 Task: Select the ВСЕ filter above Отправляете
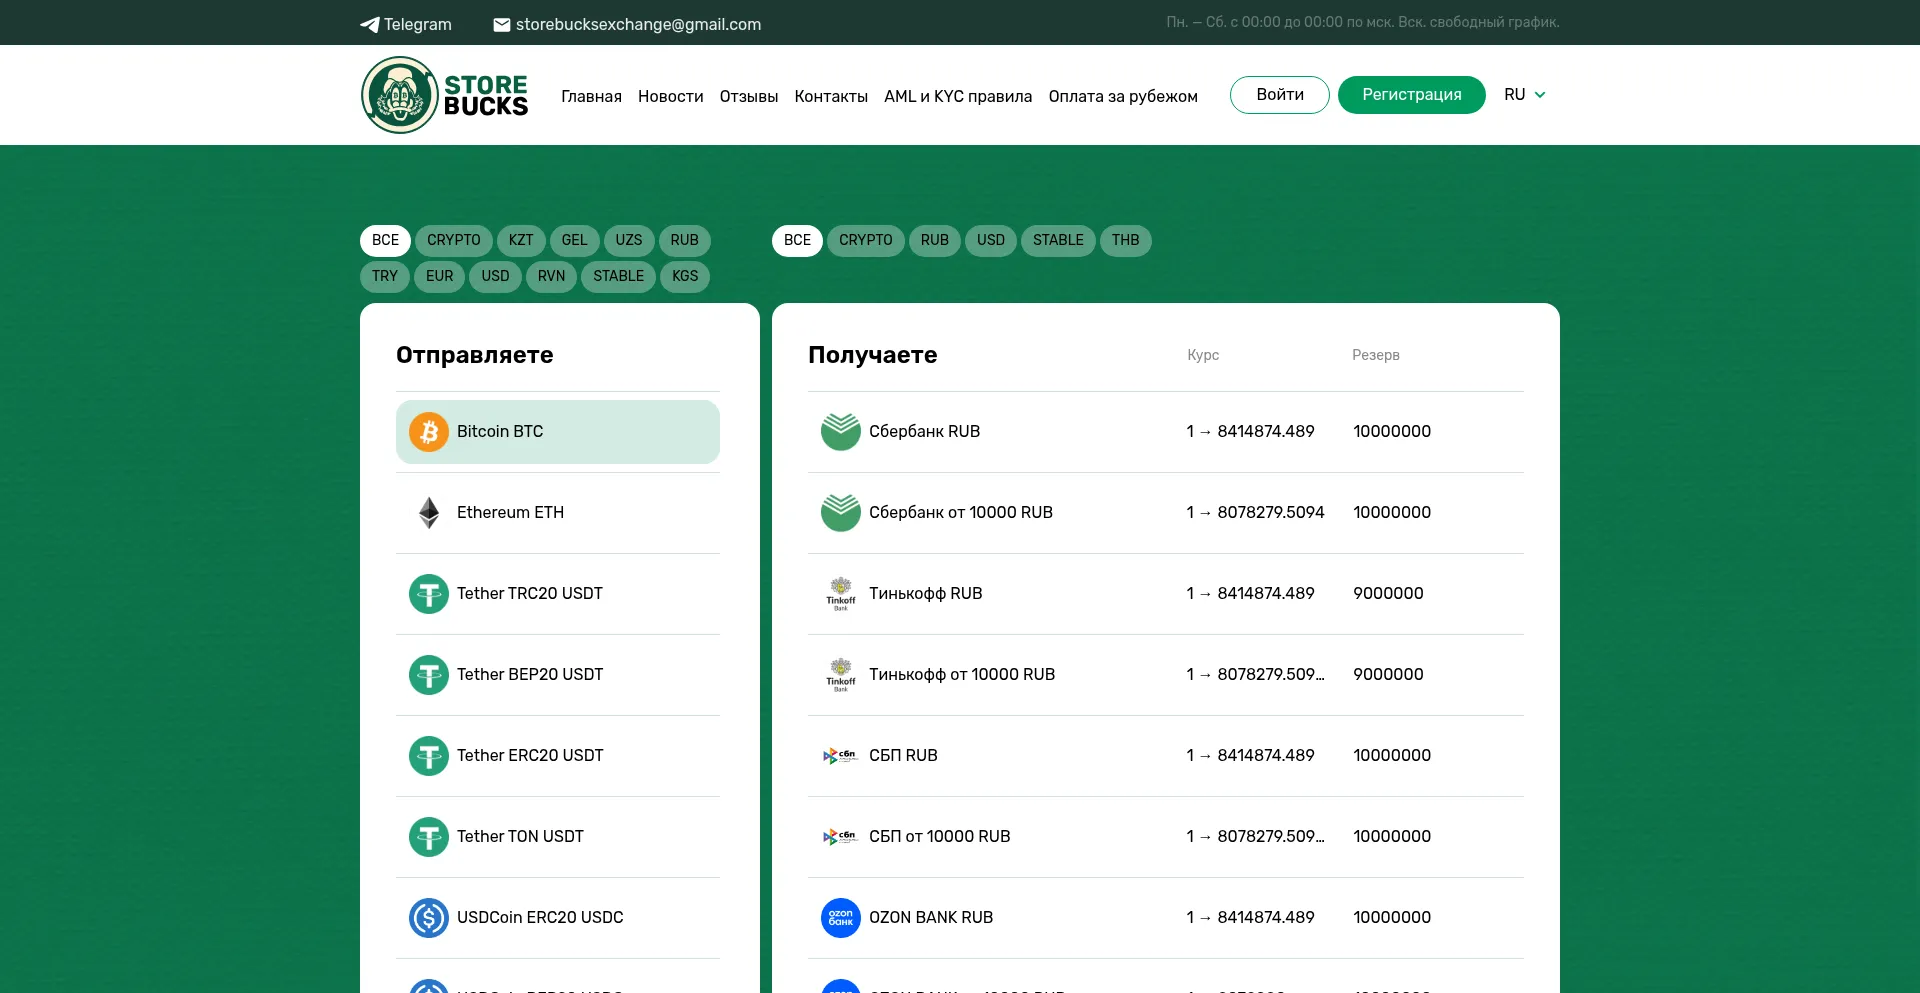(x=385, y=240)
